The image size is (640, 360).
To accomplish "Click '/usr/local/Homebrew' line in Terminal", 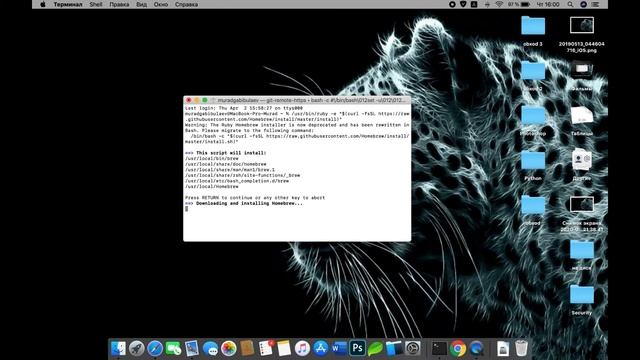I will 211,187.
